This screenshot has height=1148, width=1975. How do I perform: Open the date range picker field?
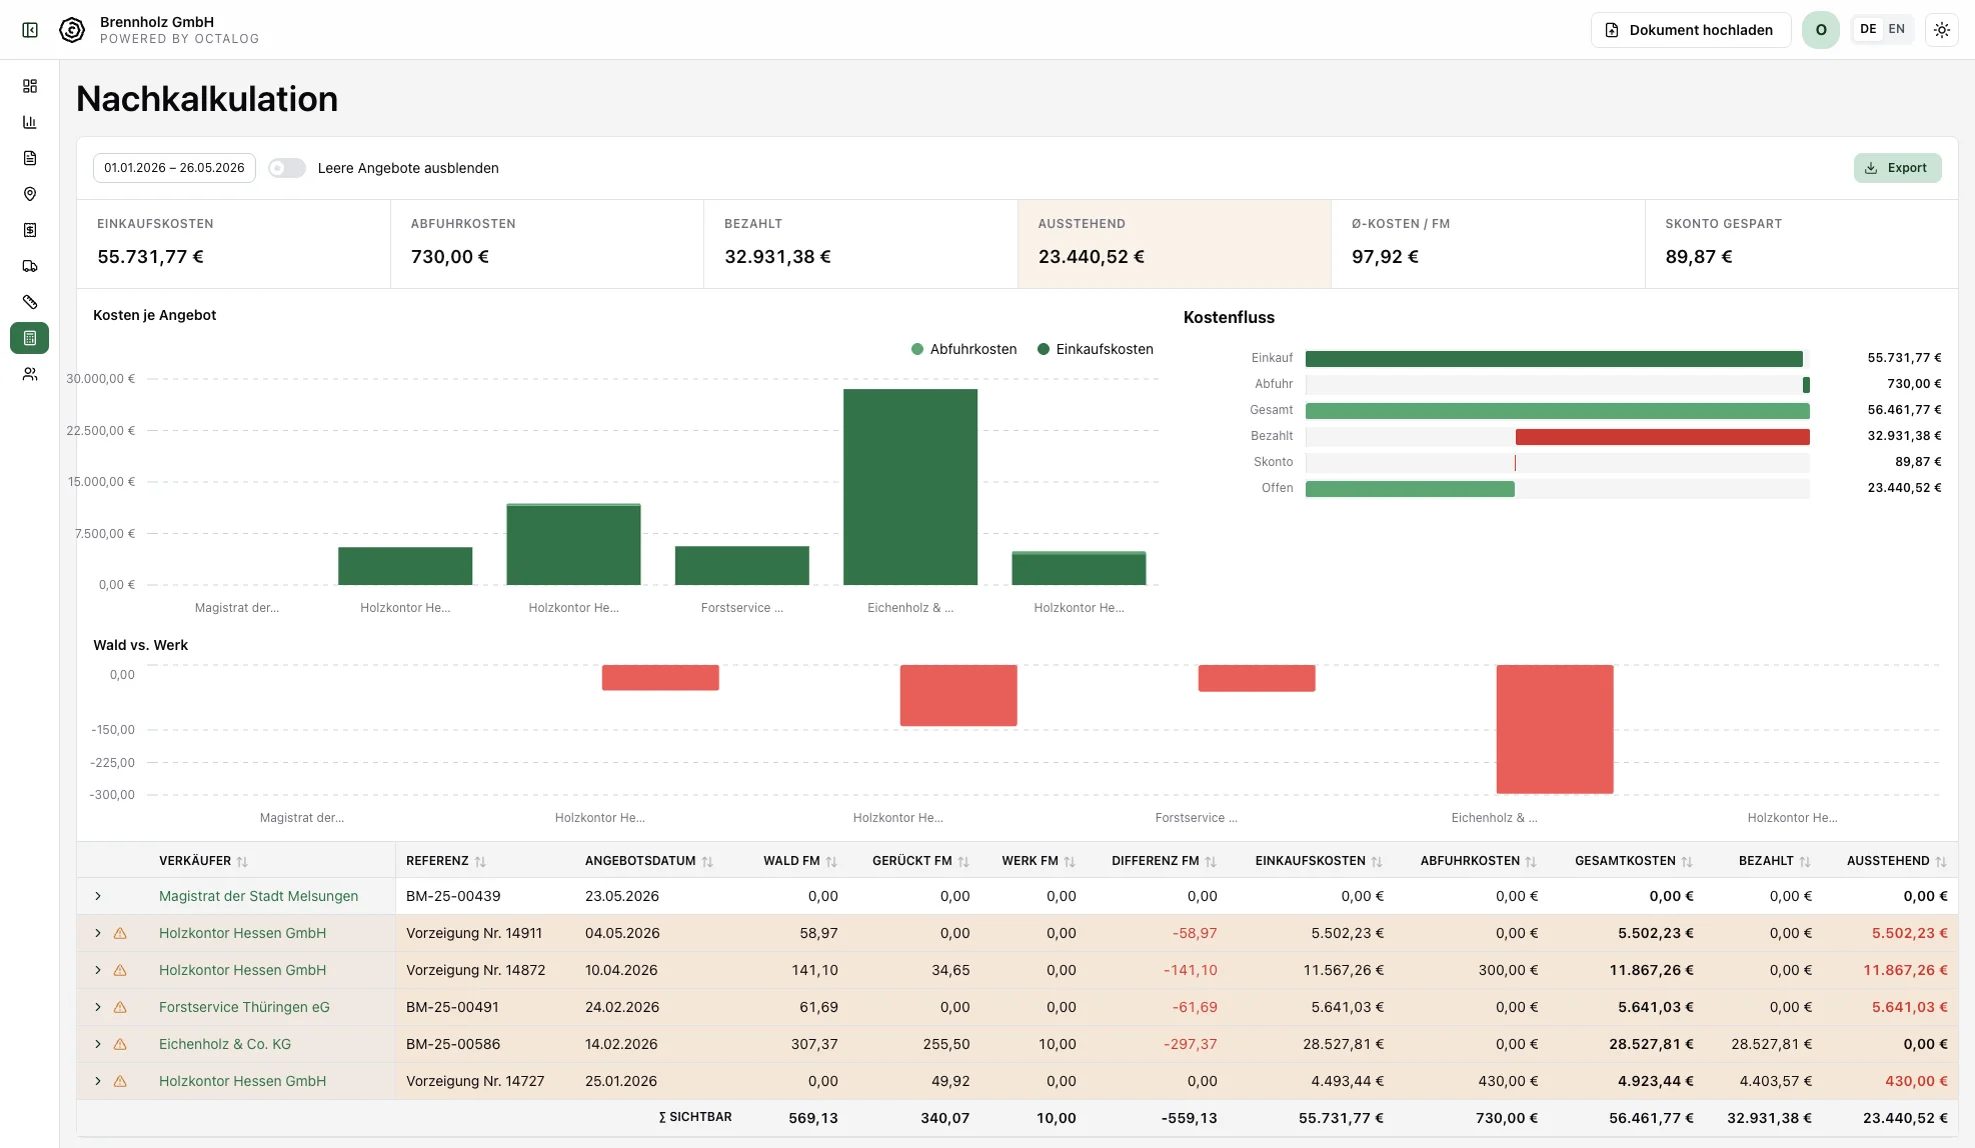(174, 168)
